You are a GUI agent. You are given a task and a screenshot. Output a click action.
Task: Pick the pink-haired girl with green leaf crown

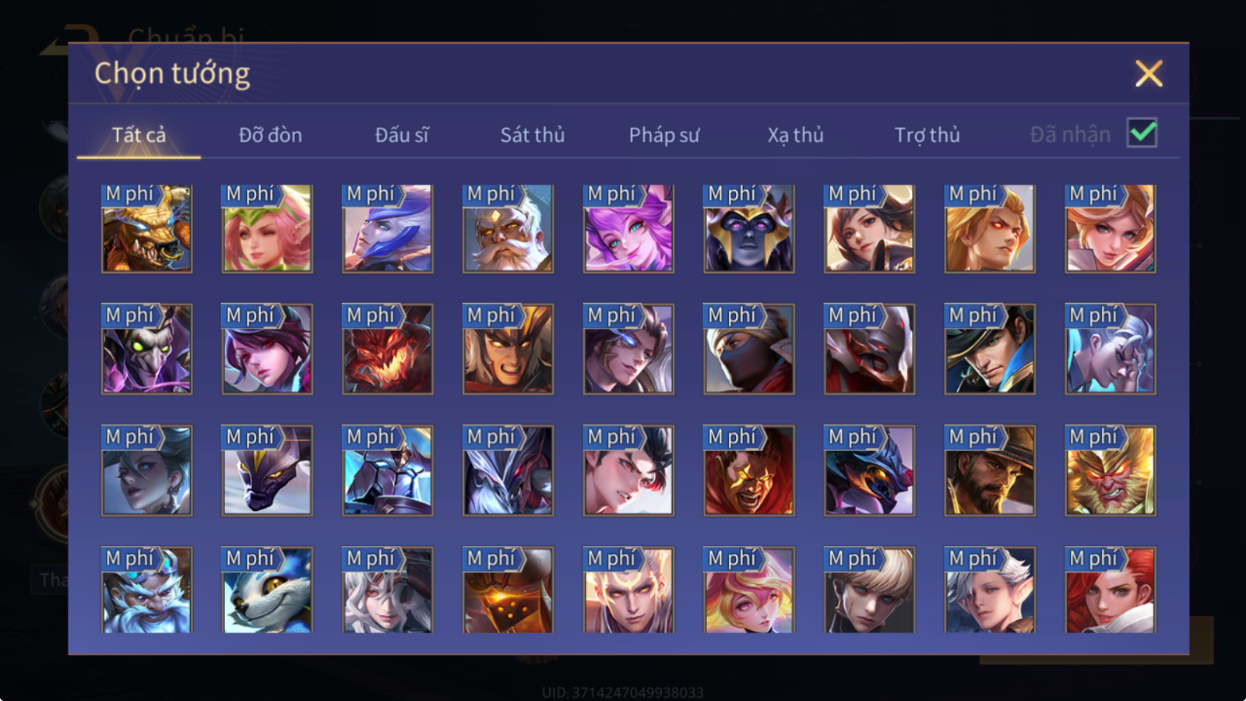pos(267,228)
